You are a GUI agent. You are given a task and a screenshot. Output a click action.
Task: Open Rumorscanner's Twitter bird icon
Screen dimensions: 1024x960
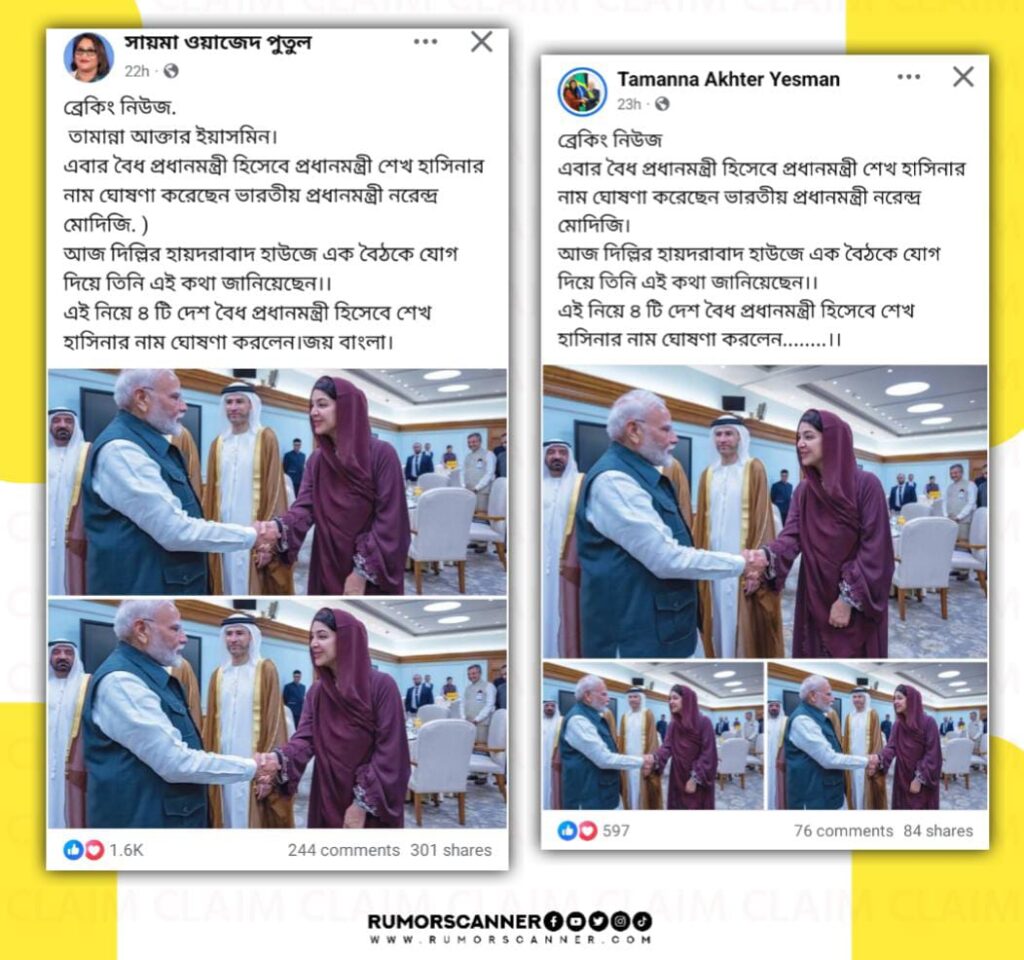pyautogui.click(x=598, y=921)
